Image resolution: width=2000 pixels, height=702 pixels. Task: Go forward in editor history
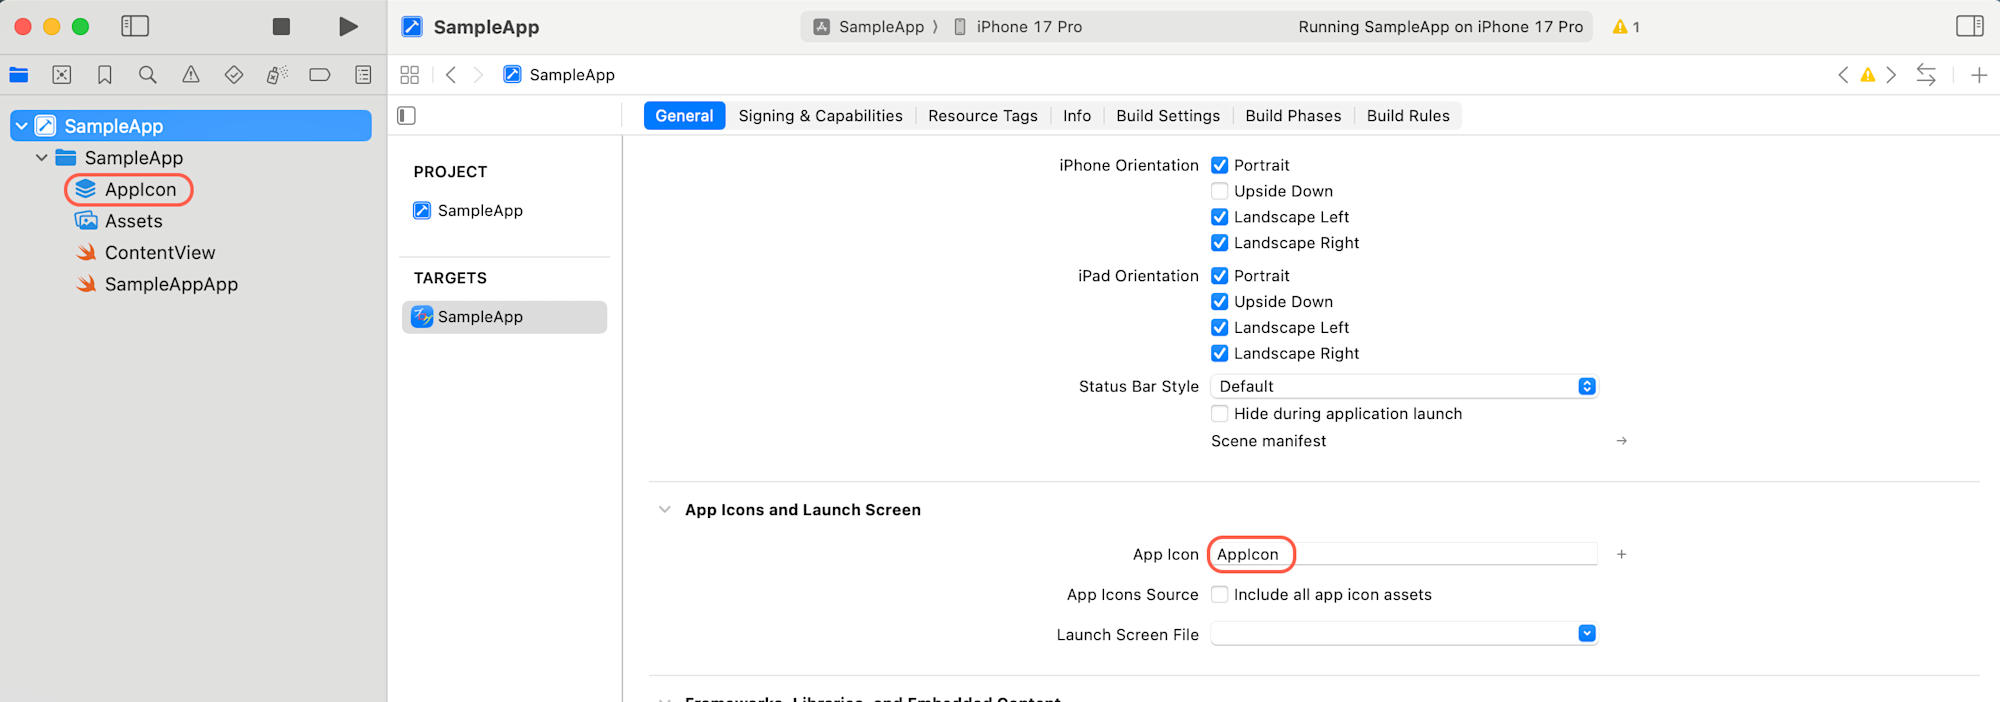pyautogui.click(x=478, y=75)
